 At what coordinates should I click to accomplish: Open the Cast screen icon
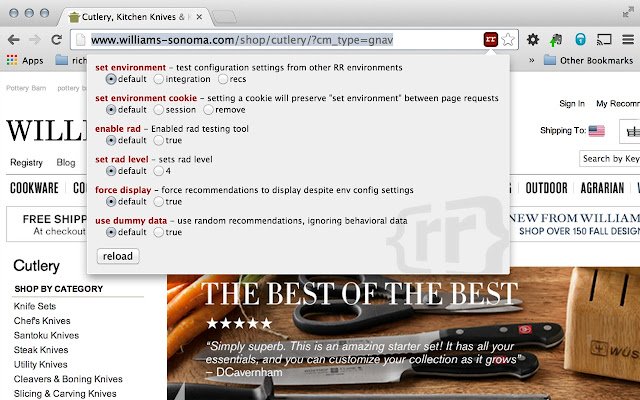[x=604, y=40]
